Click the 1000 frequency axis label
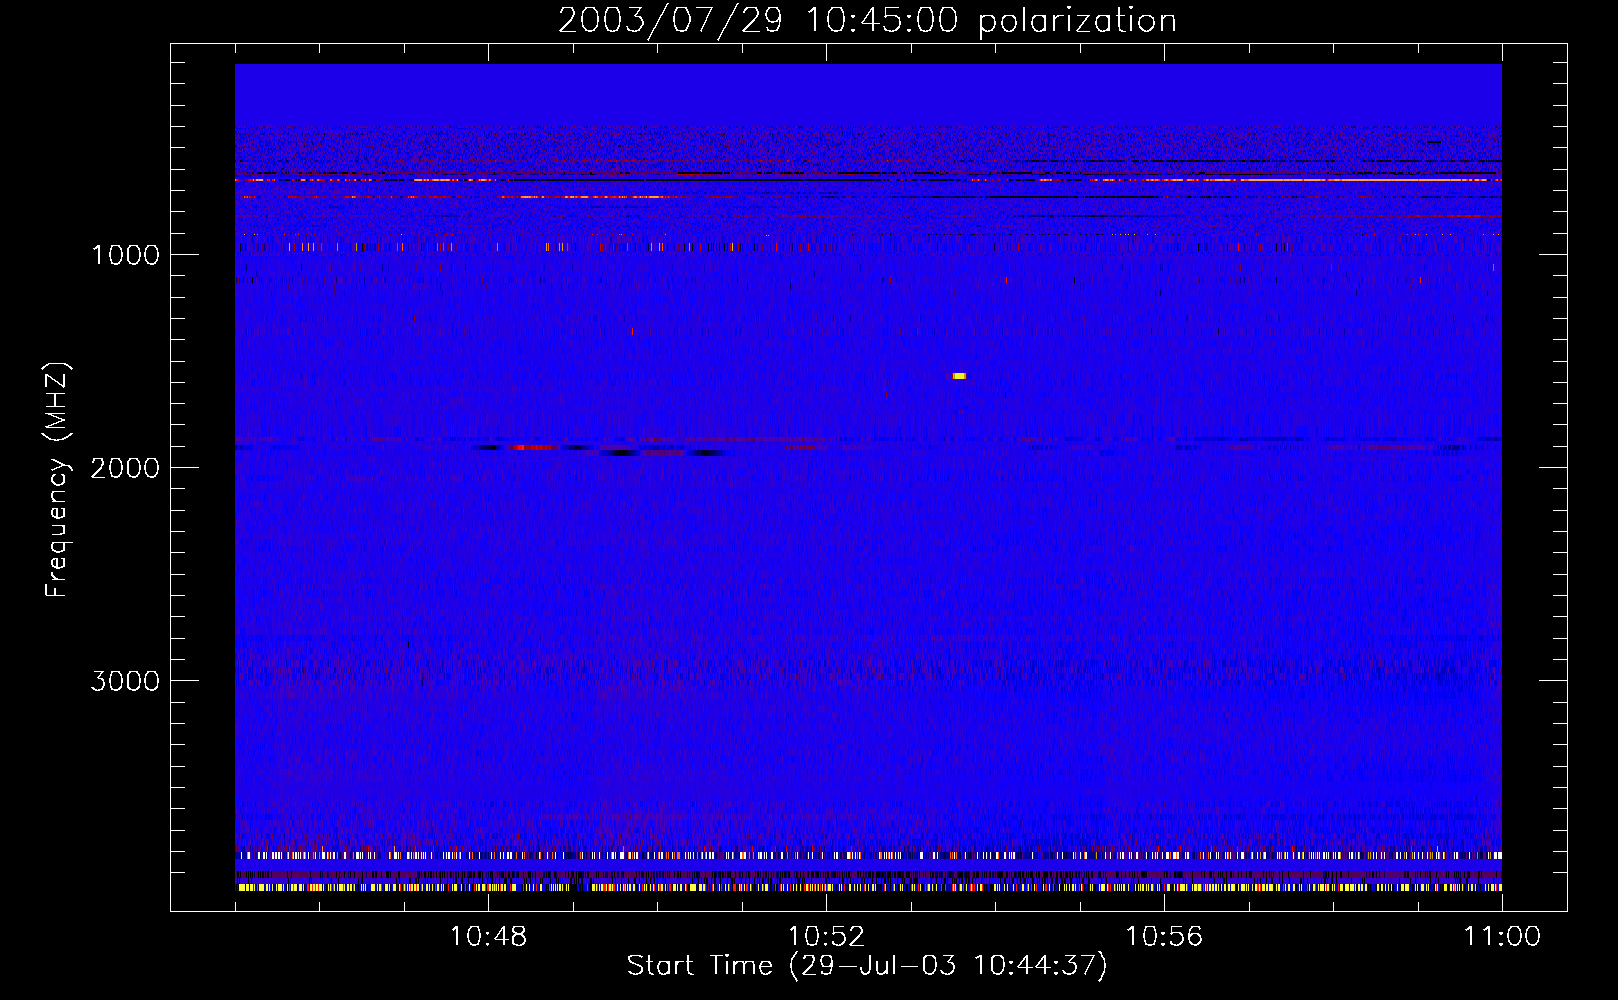This screenshot has height=1000, width=1618. click(x=125, y=255)
